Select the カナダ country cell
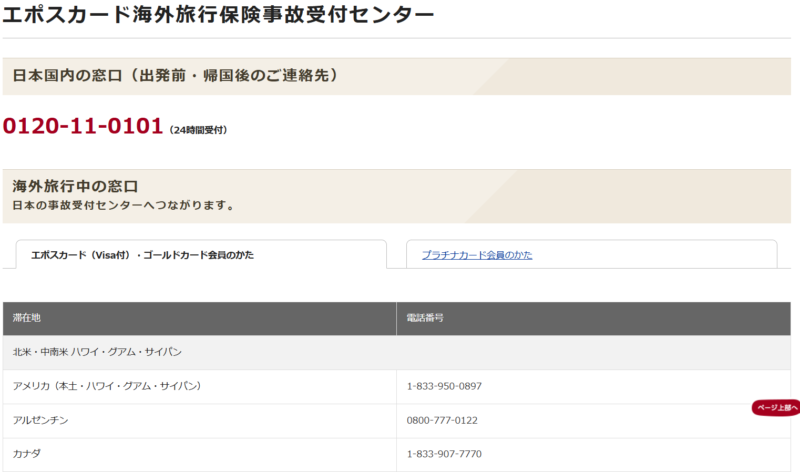 (27, 454)
